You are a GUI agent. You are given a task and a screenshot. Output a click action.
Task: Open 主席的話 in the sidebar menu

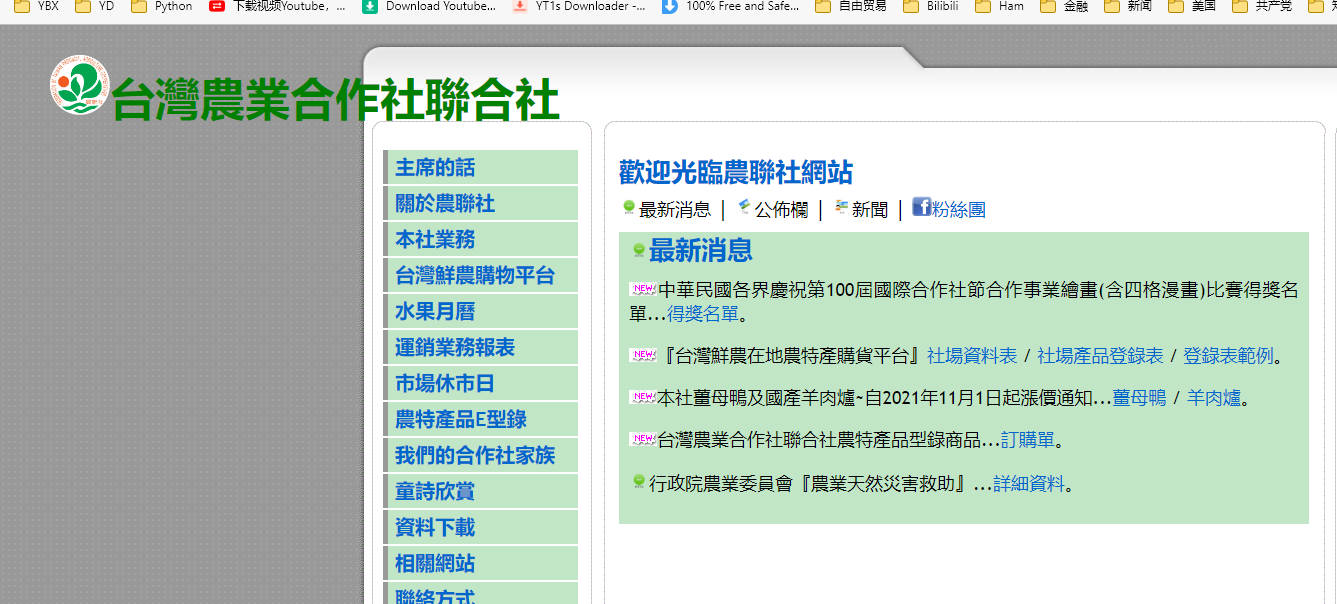(x=435, y=168)
